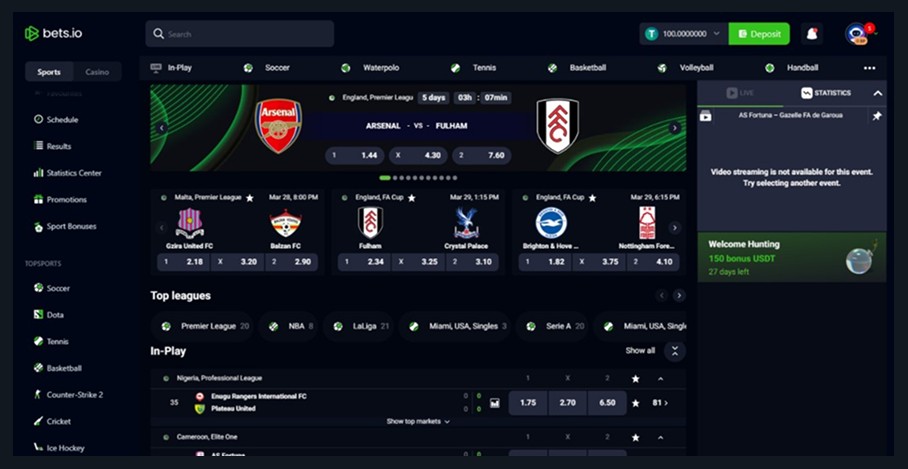
Task: Toggle favourite star for Nigeria Professional League
Action: tap(635, 379)
